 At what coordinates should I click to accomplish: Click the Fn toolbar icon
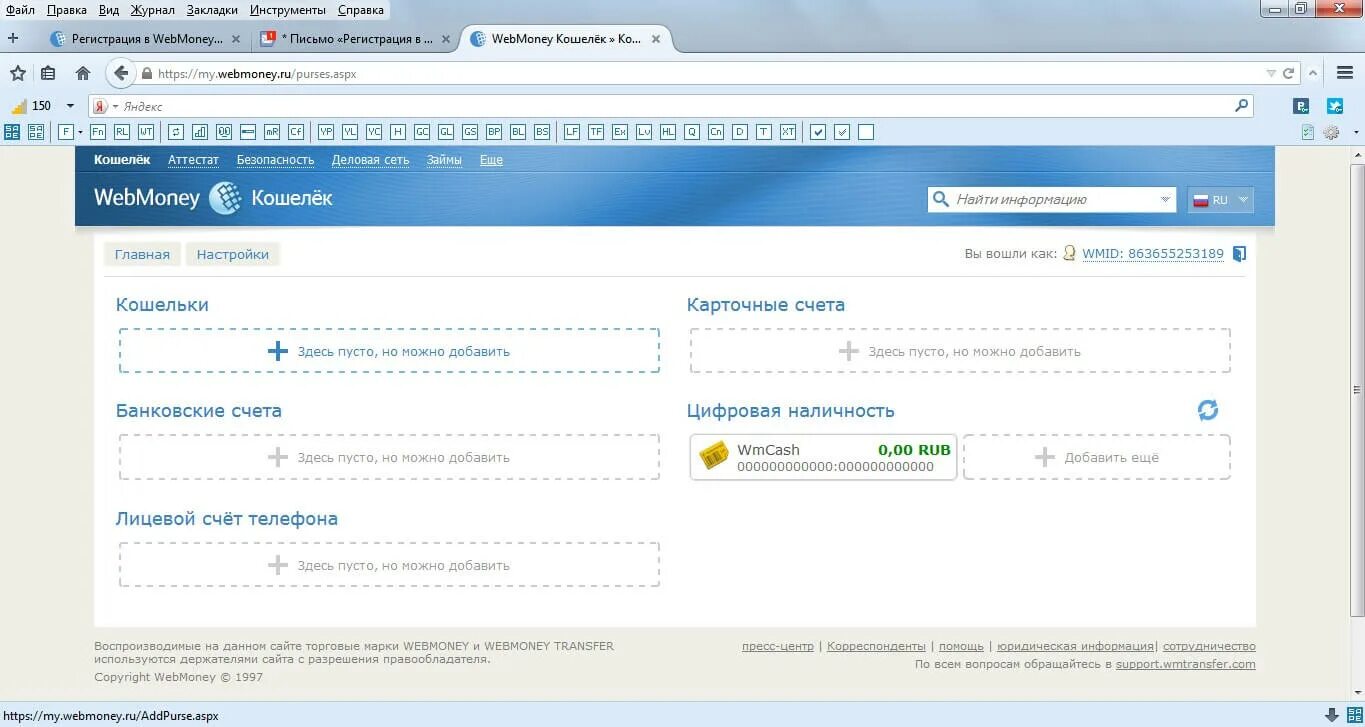pyautogui.click(x=97, y=132)
